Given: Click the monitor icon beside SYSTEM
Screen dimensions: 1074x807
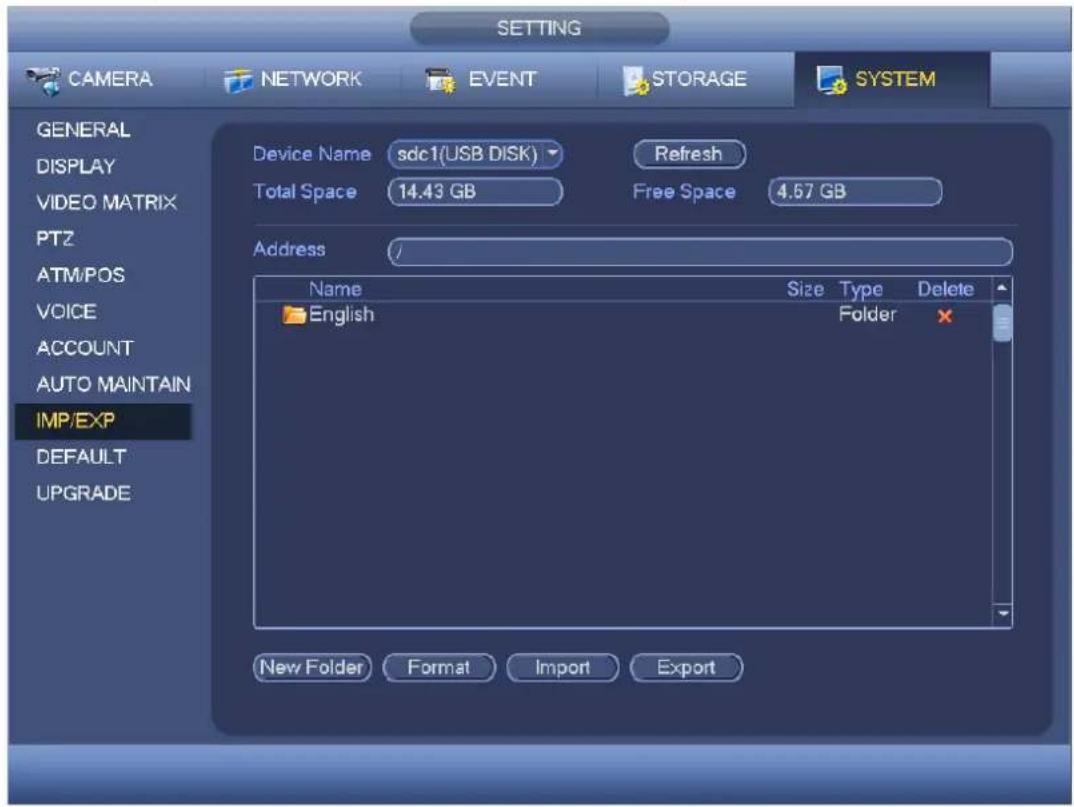Looking at the screenshot, I should click(831, 80).
